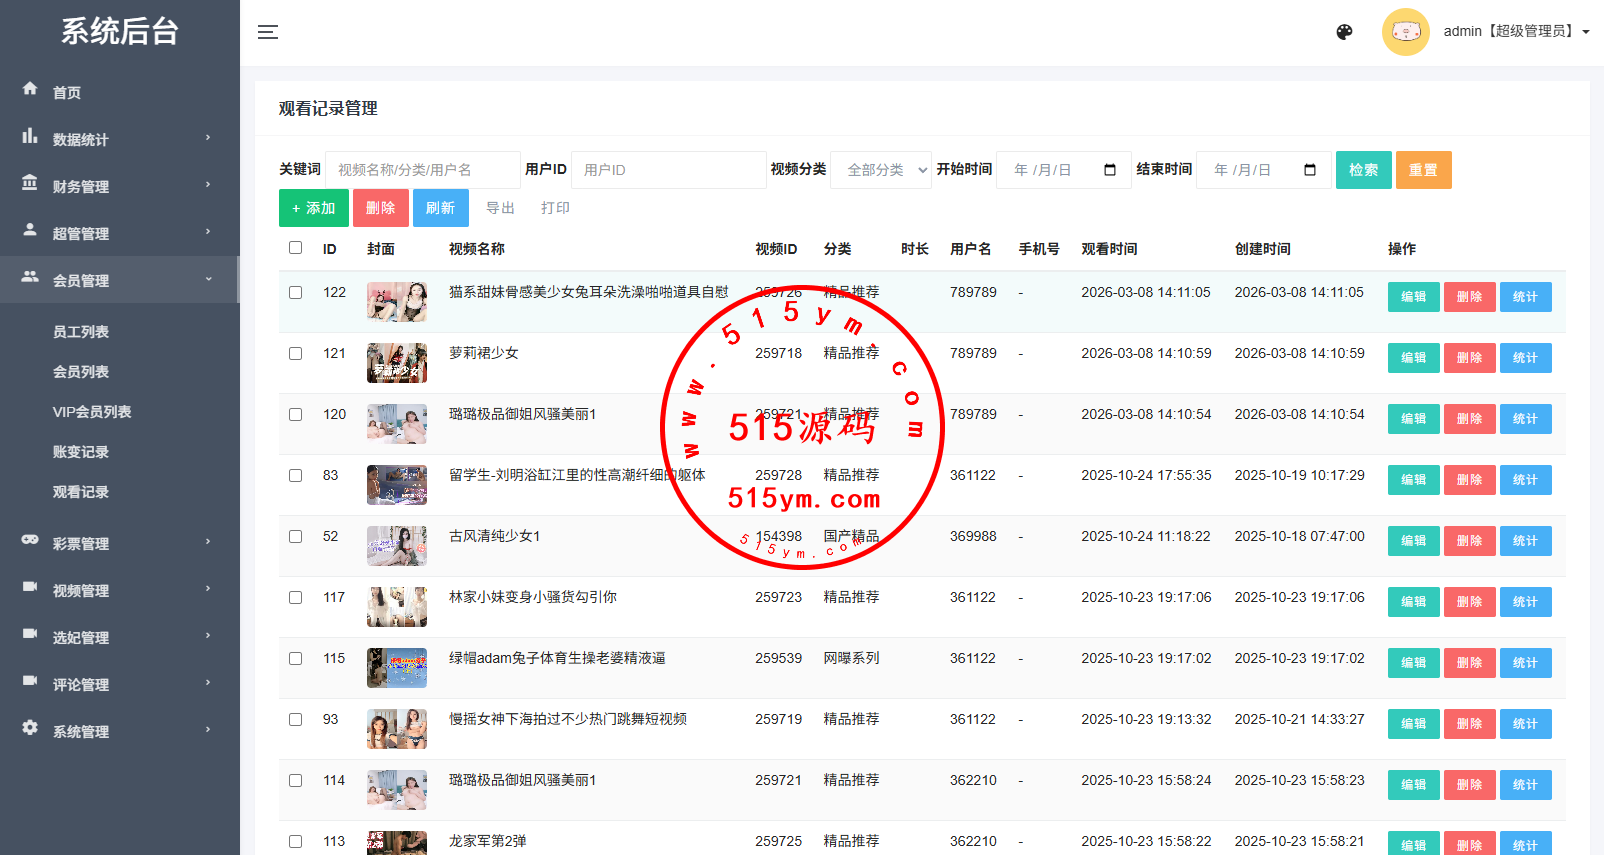The width and height of the screenshot is (1604, 855).
Task: Click the calendar icon in 开始时间 field
Action: [x=1109, y=170]
